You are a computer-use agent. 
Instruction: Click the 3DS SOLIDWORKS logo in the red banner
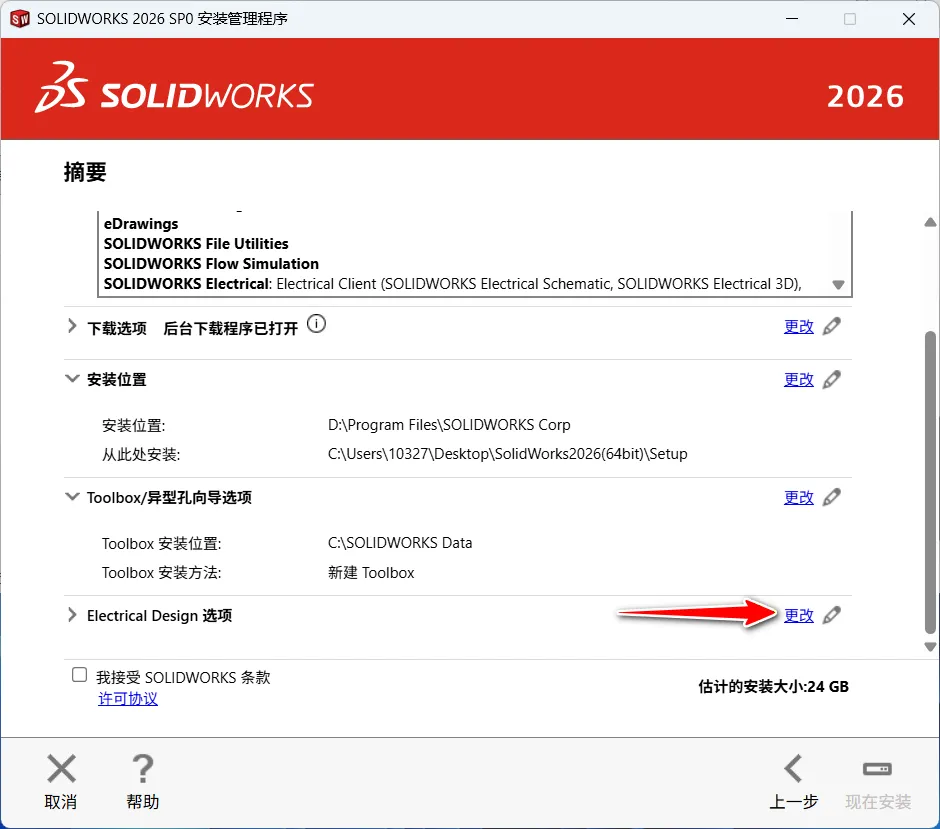[174, 88]
